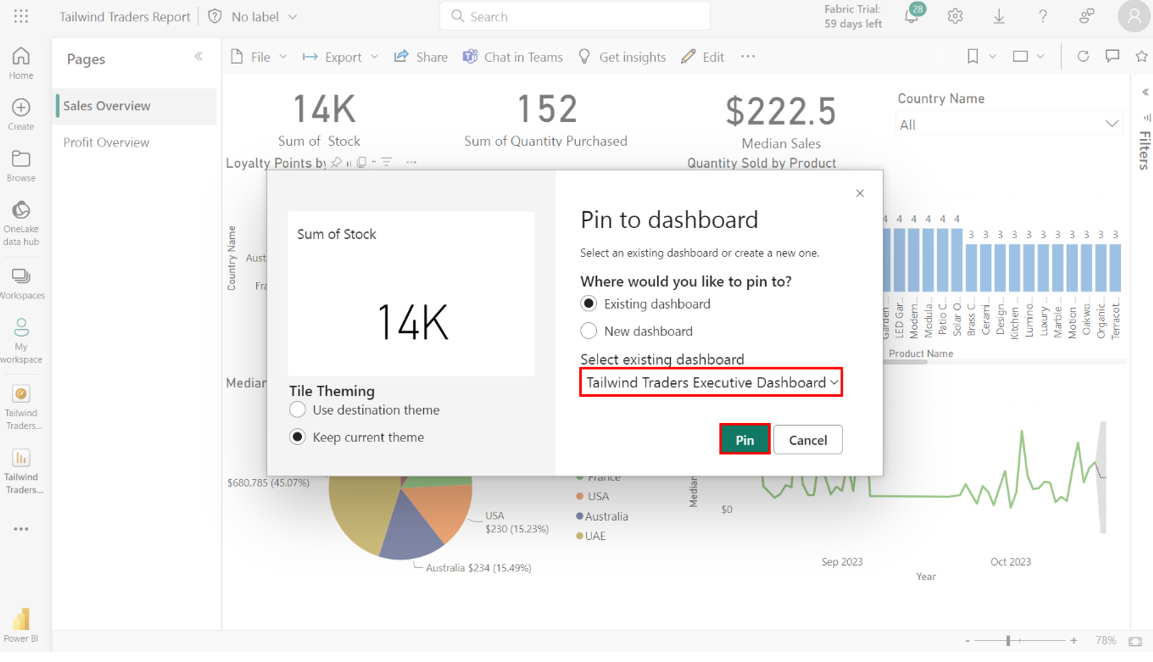
Task: Open the Country Name slicer dropdown
Action: [x=1008, y=124]
